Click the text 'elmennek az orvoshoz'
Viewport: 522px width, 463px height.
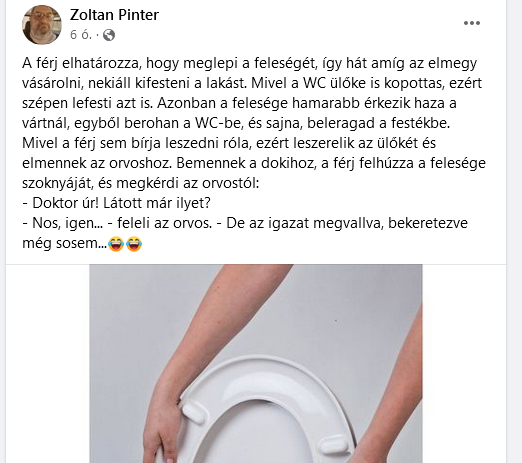tap(97, 163)
